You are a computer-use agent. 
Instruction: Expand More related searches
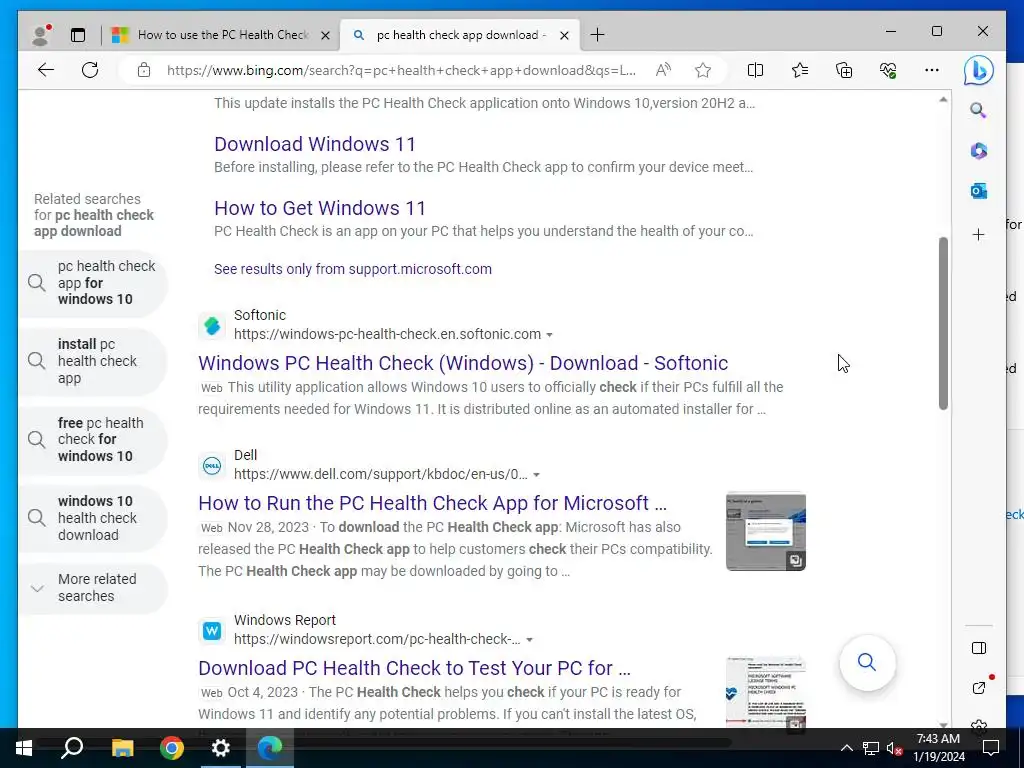92,588
